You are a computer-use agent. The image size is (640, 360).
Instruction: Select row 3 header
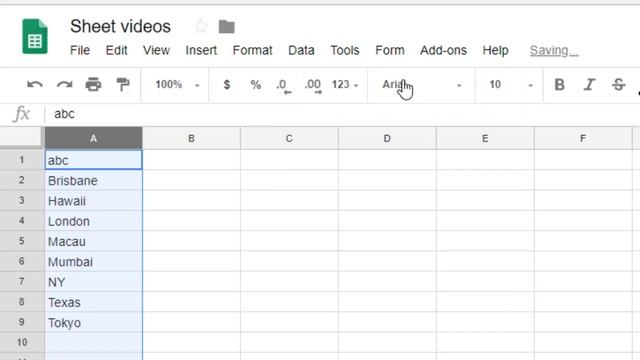22,200
